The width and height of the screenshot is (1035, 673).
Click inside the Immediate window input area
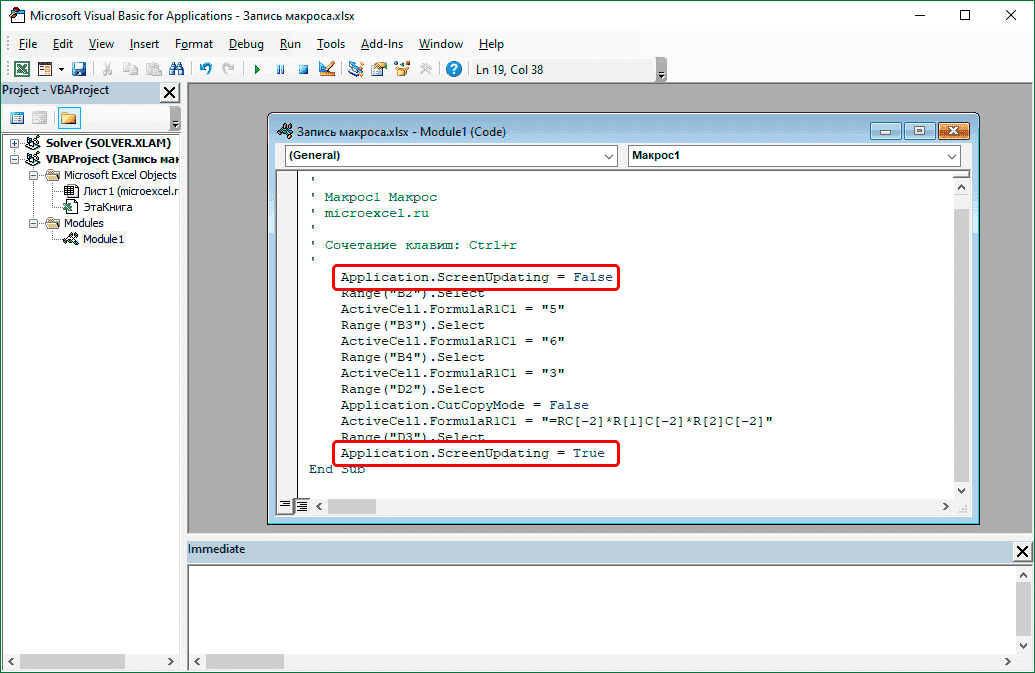tap(600, 605)
